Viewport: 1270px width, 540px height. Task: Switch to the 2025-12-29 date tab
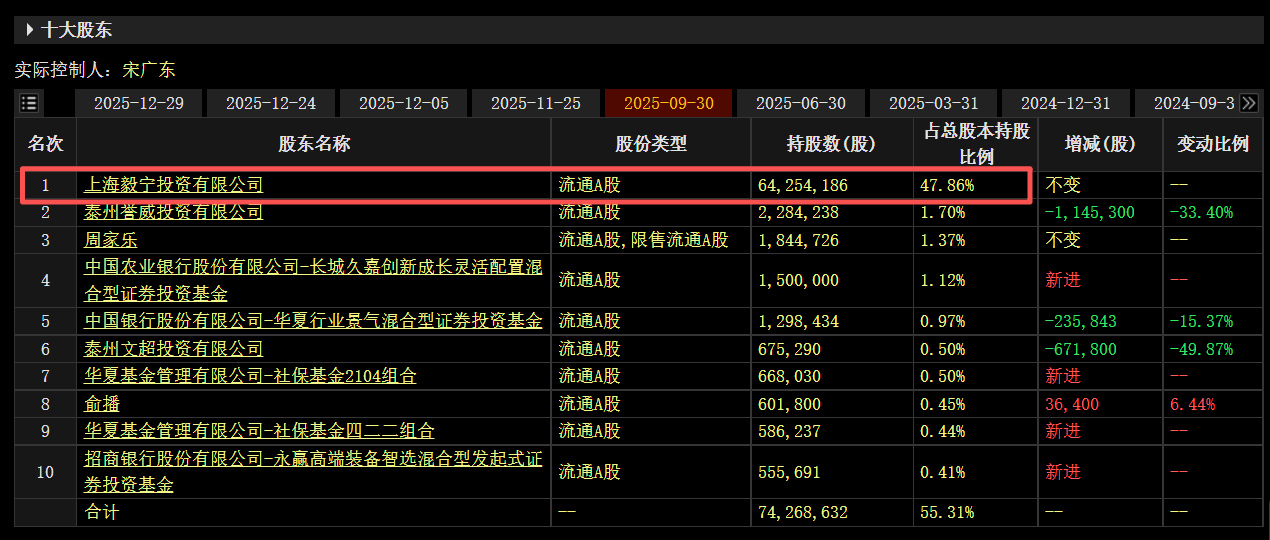pos(138,103)
